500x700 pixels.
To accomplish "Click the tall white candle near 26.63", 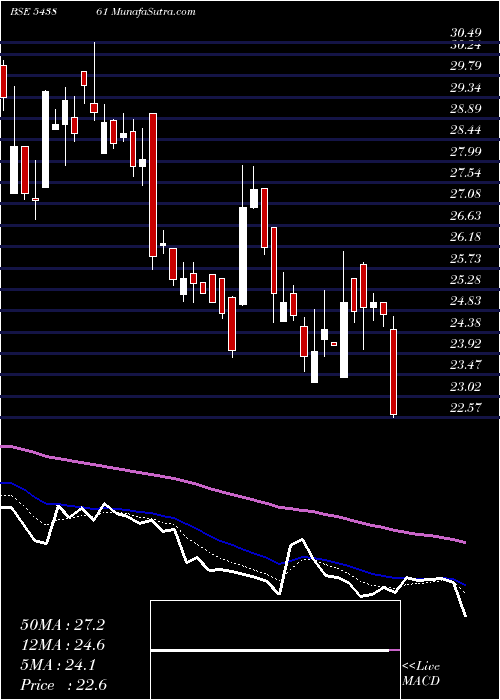I will (x=243, y=256).
